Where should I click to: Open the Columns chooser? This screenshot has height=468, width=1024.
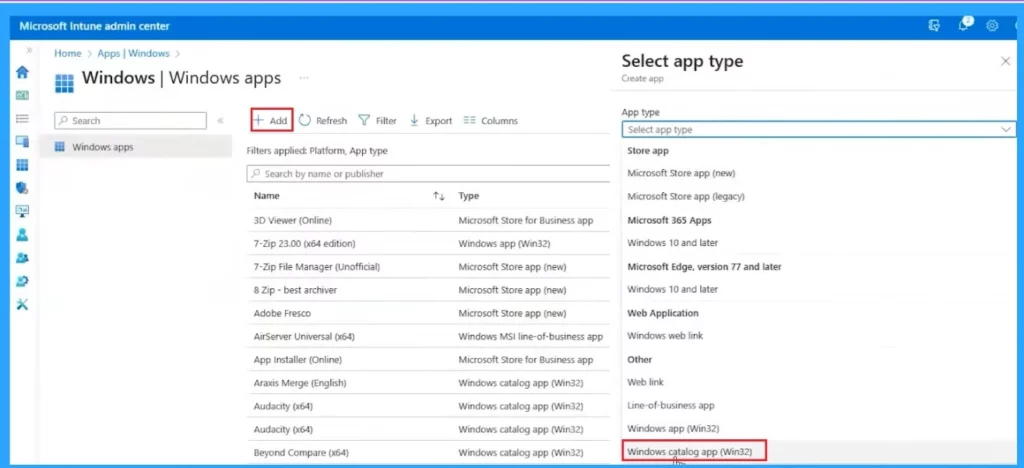(x=491, y=121)
